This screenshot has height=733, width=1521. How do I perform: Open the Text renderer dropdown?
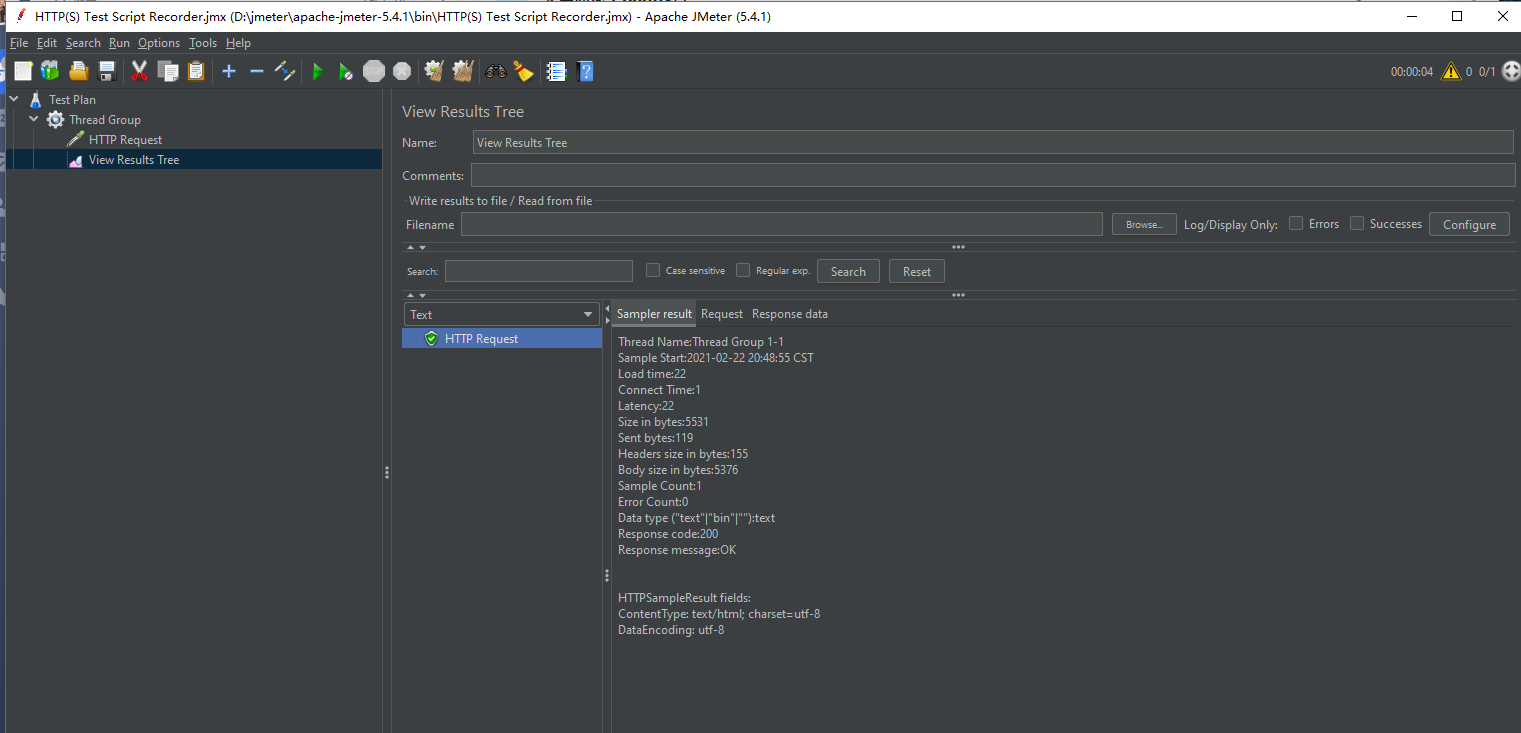[502, 314]
